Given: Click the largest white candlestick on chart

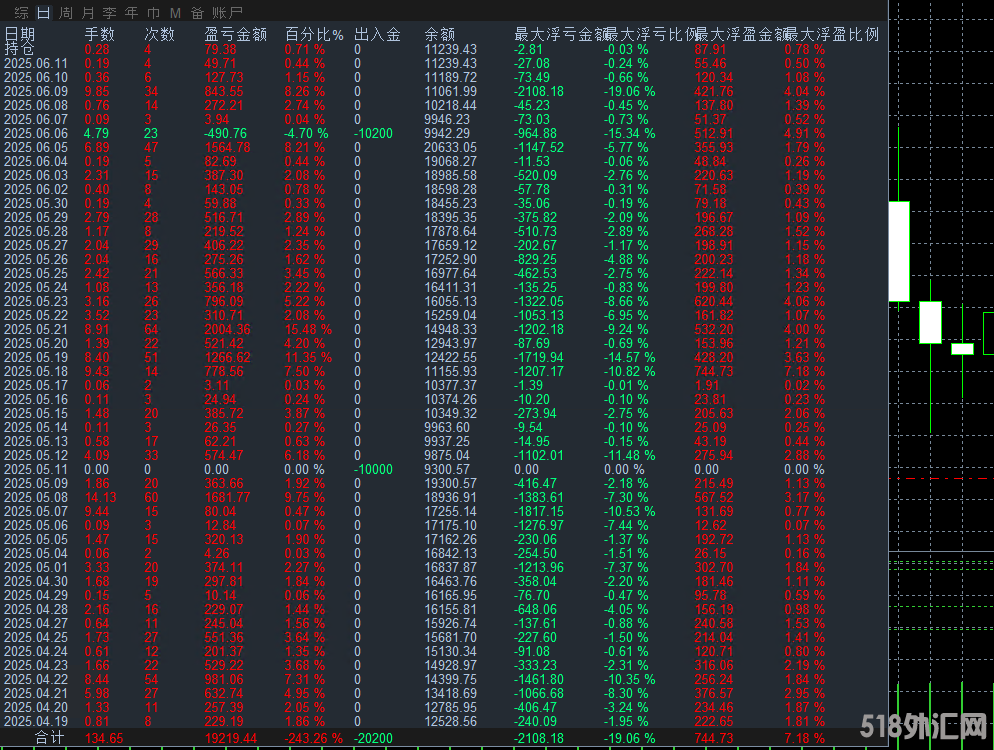Looking at the screenshot, I should [899, 251].
